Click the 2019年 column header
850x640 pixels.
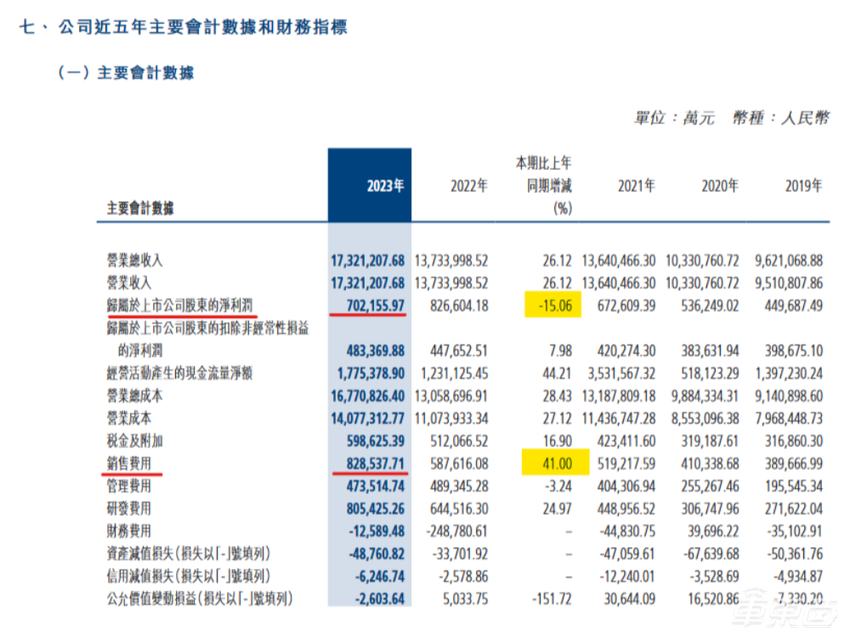tap(803, 185)
